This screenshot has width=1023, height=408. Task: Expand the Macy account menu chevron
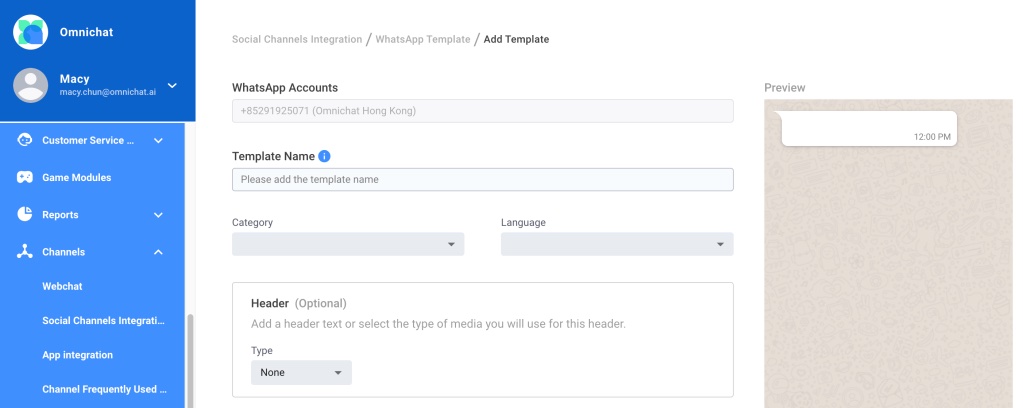coord(172,85)
